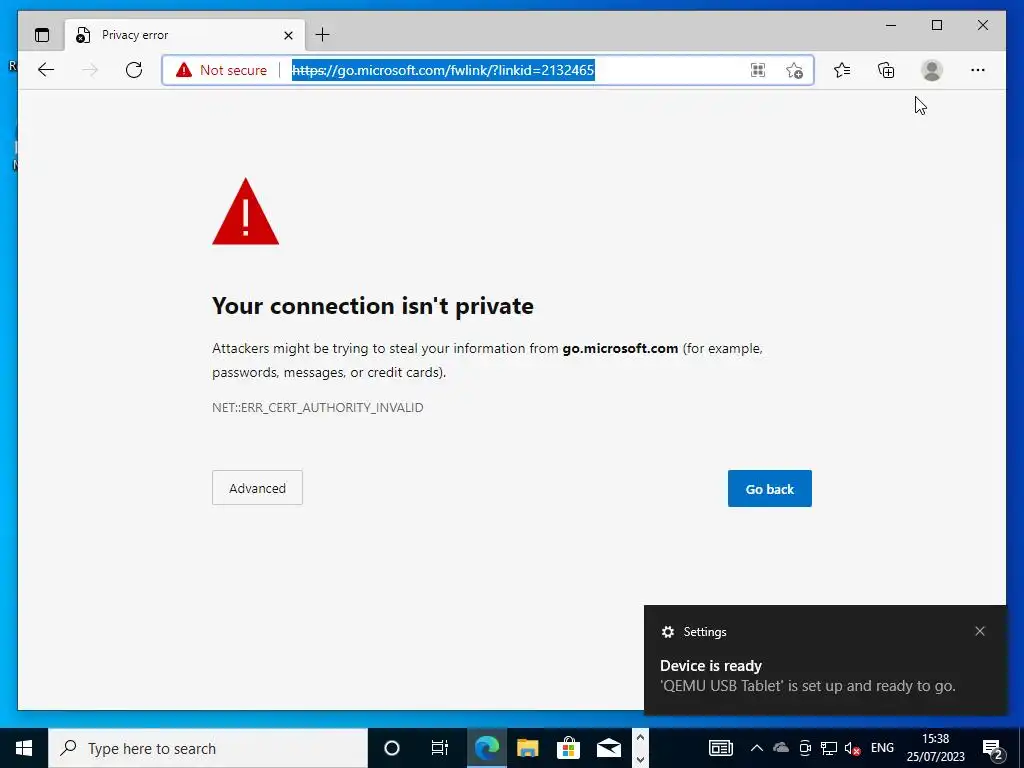This screenshot has height=768, width=1024.
Task: Show hidden system tray icons
Action: pos(756,748)
